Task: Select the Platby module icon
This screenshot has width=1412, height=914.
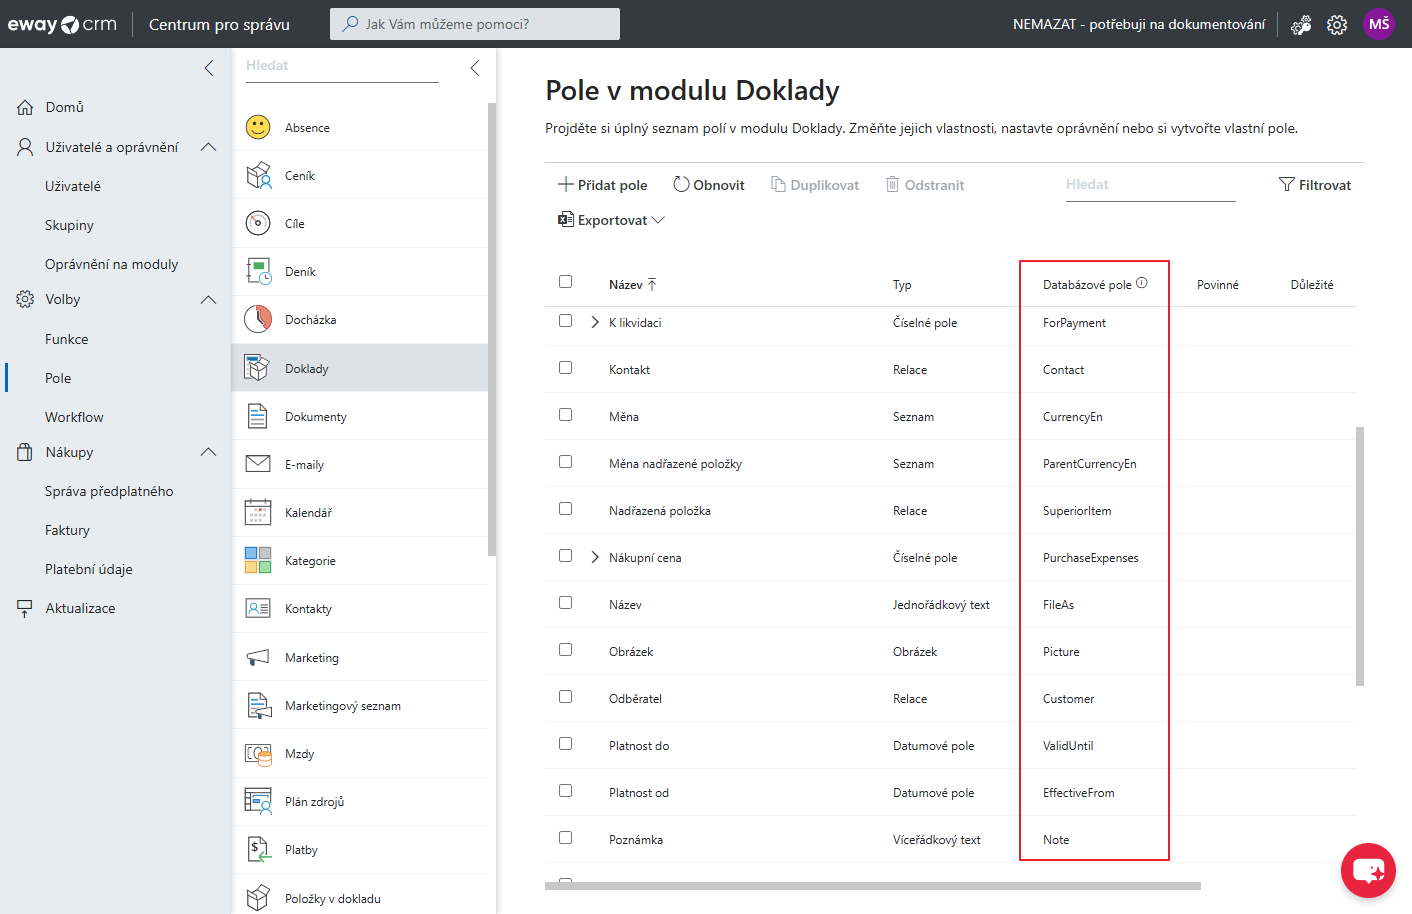Action: click(x=258, y=849)
